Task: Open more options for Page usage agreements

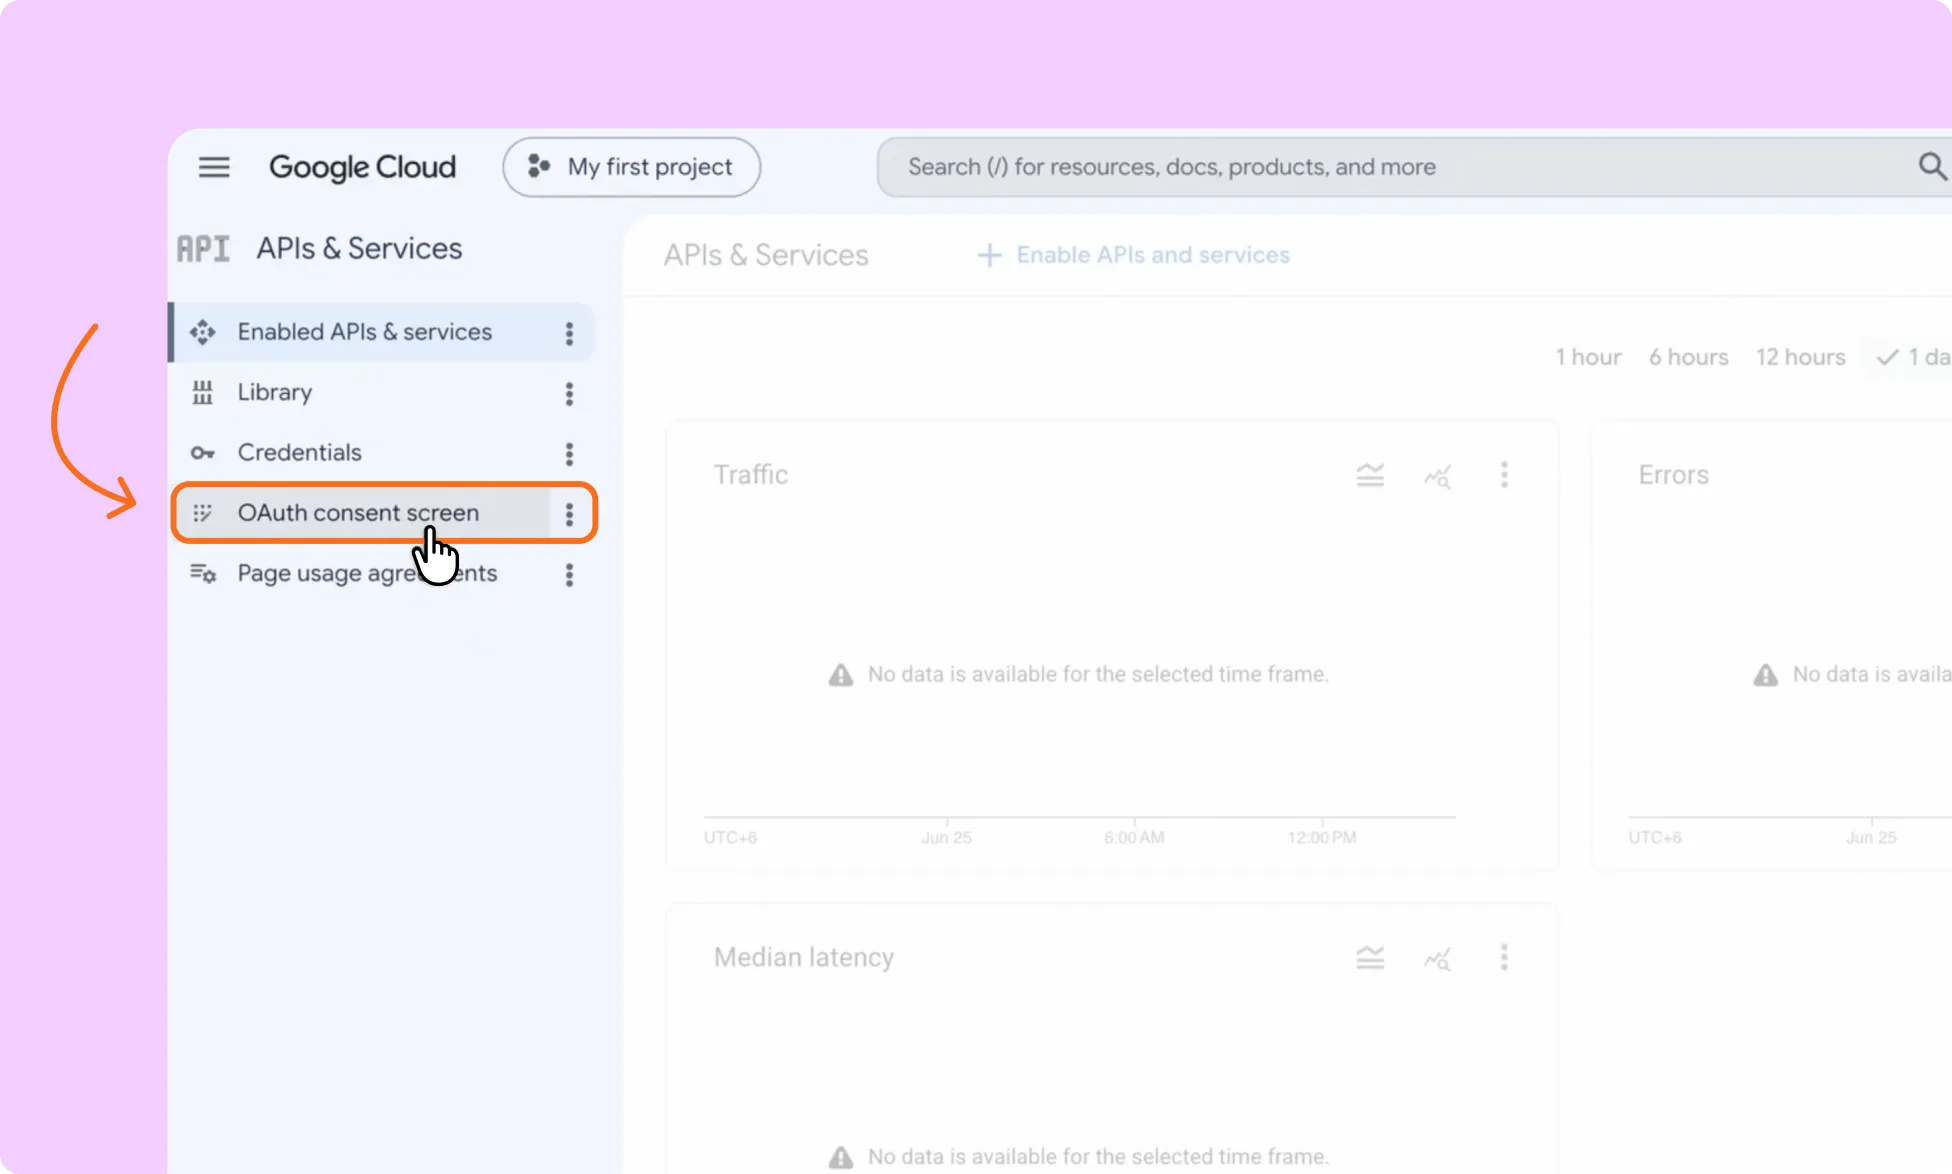Action: (x=569, y=575)
